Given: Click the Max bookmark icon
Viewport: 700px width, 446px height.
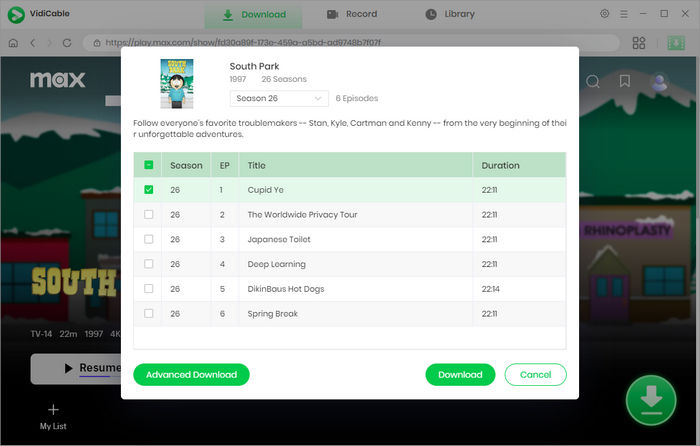Looking at the screenshot, I should click(x=625, y=81).
